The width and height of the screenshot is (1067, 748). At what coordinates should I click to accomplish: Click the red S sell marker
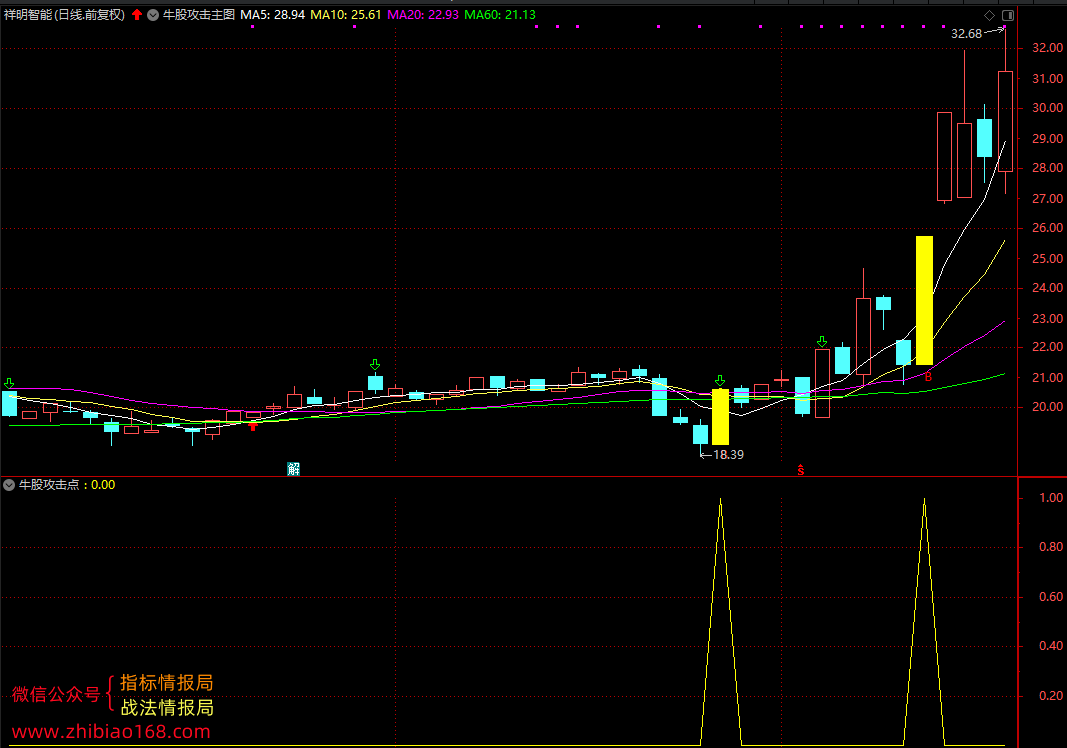801,470
